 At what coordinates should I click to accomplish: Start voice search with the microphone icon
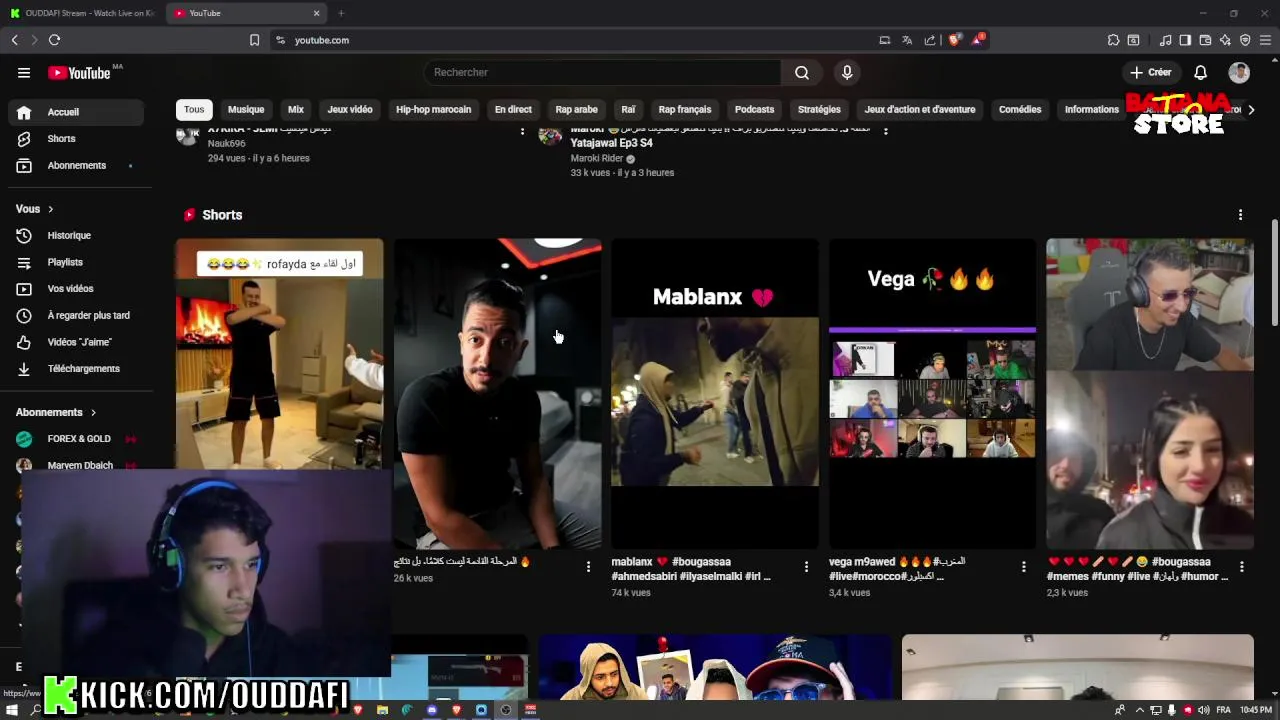coord(847,72)
